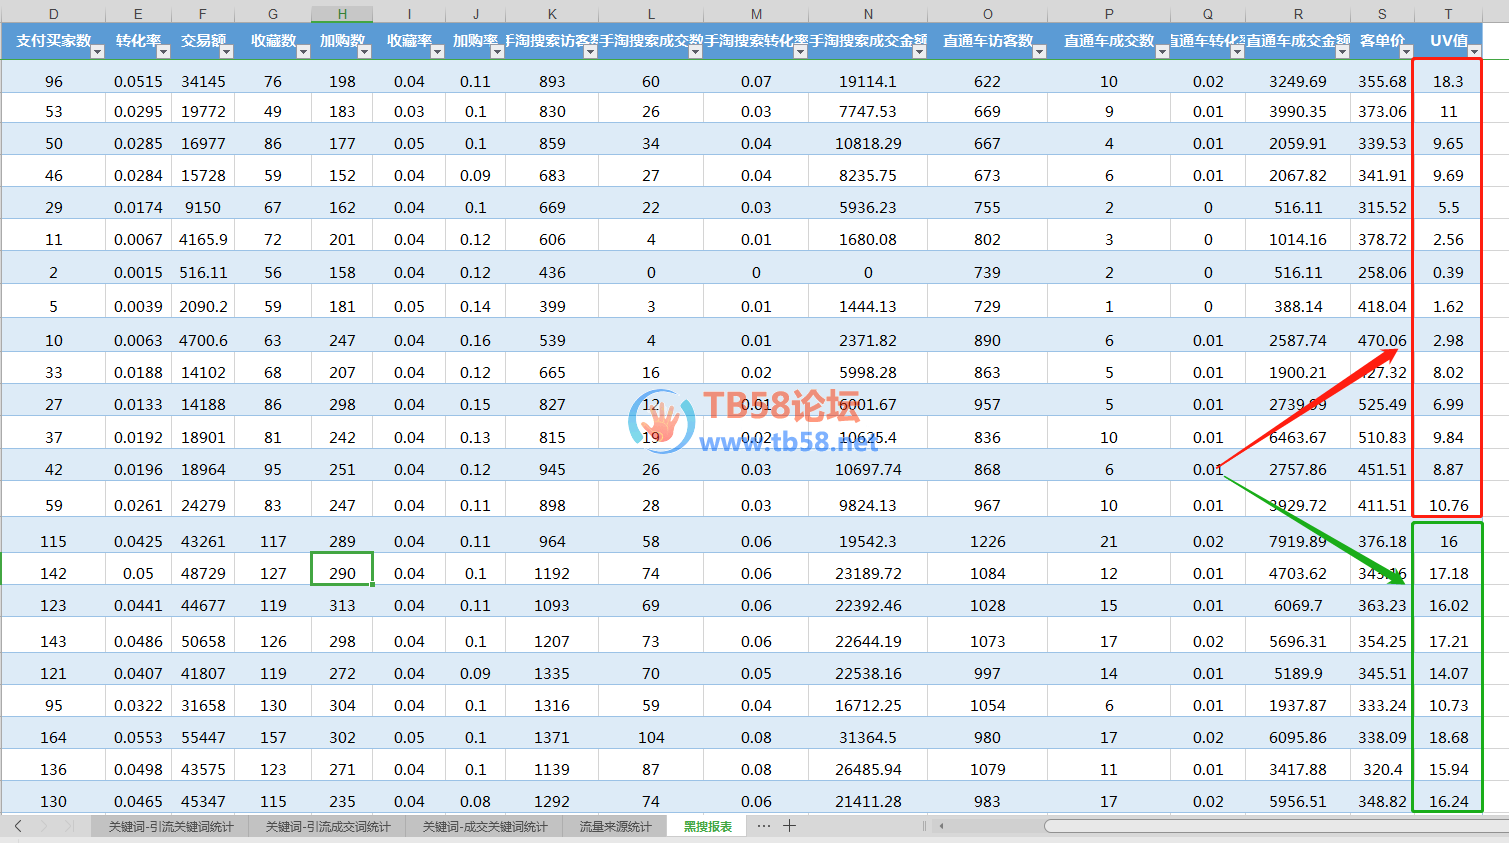
Task: Go to the 关键词-引流成交词统计 sheet tab
Action: pos(328,827)
